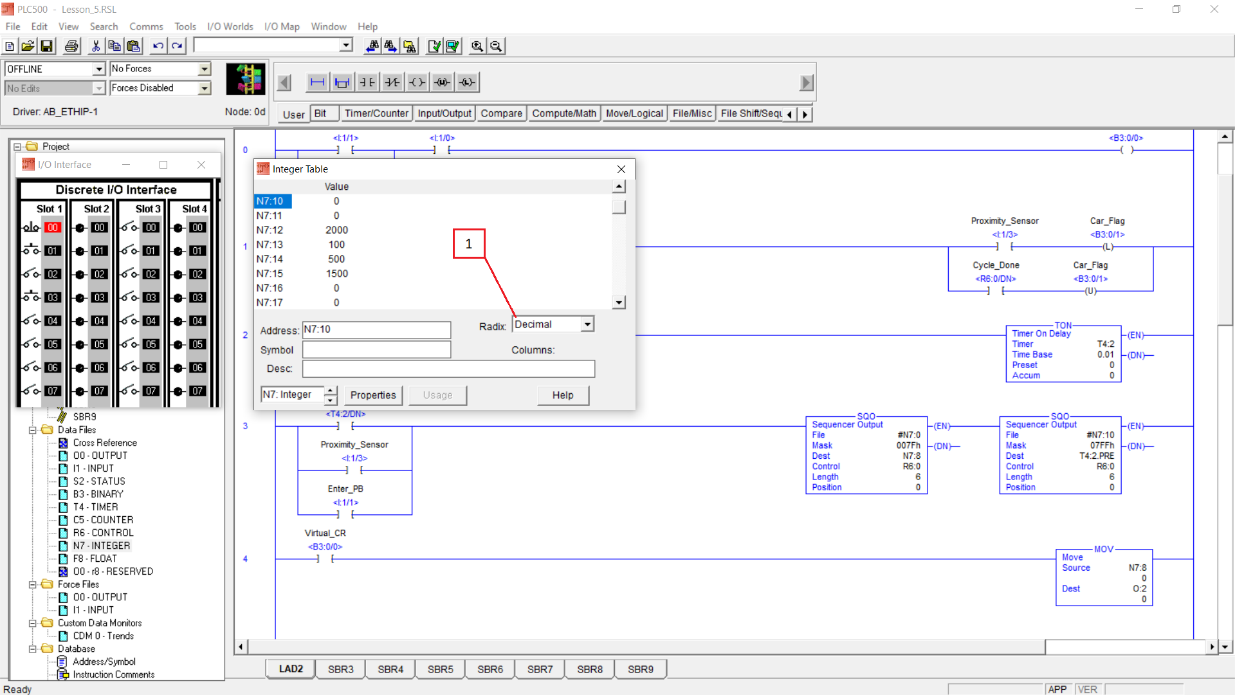Click the Undo arrow icon
The image size is (1235, 695).
pyautogui.click(x=158, y=46)
